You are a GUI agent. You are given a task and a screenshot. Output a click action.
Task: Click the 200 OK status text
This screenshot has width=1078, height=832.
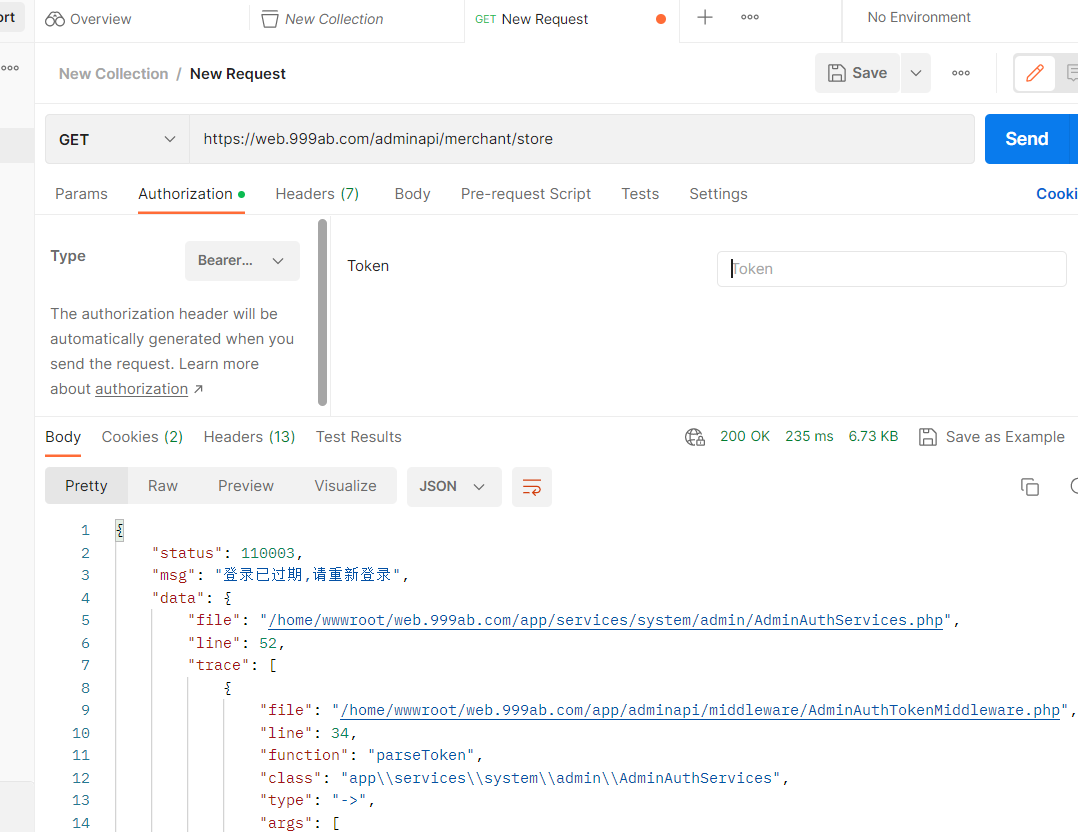pos(745,436)
